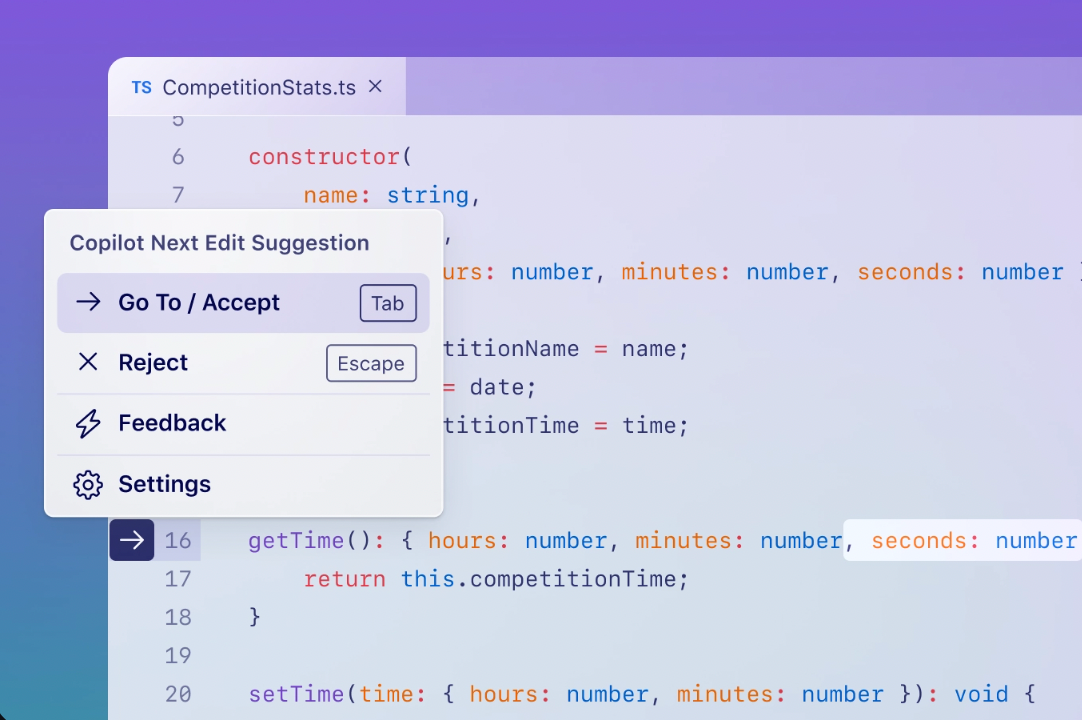
Task: Click line number 16 in the gutter
Action: coord(178,540)
